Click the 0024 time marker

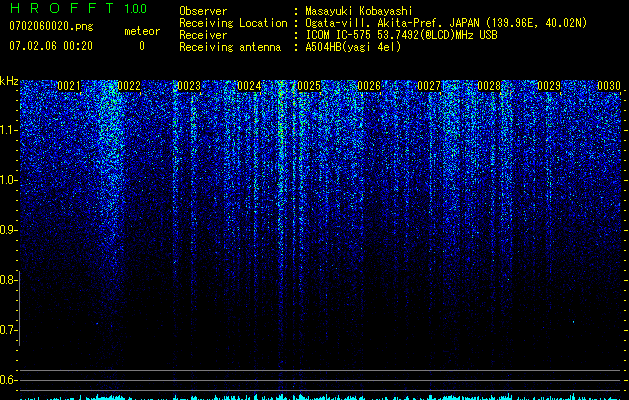coord(249,86)
